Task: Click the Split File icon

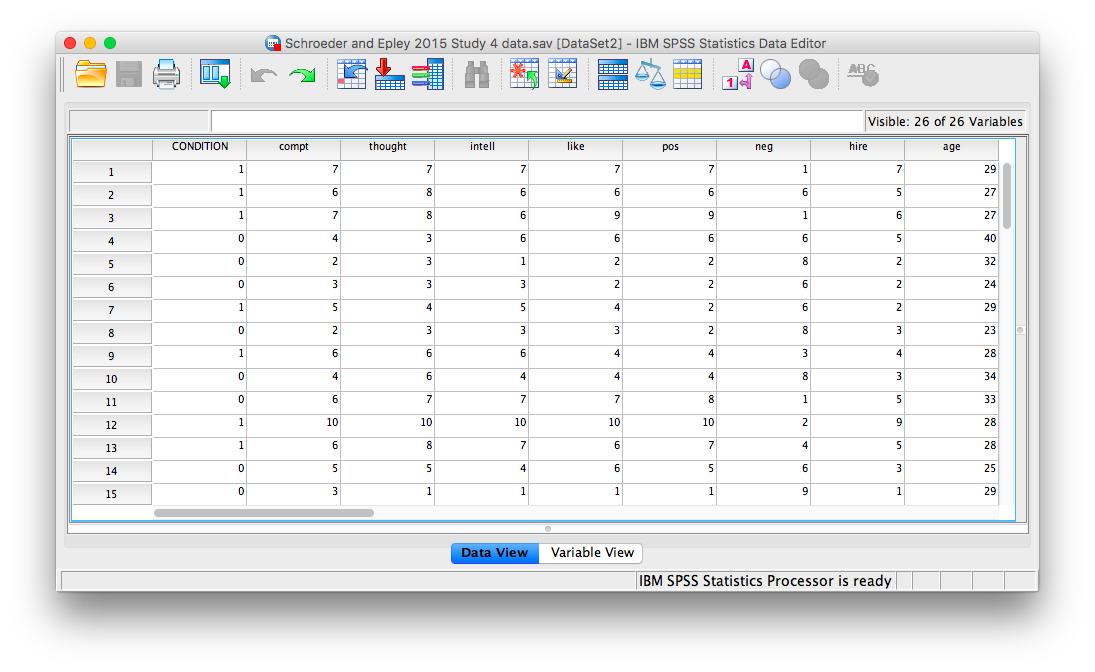Action: 612,75
